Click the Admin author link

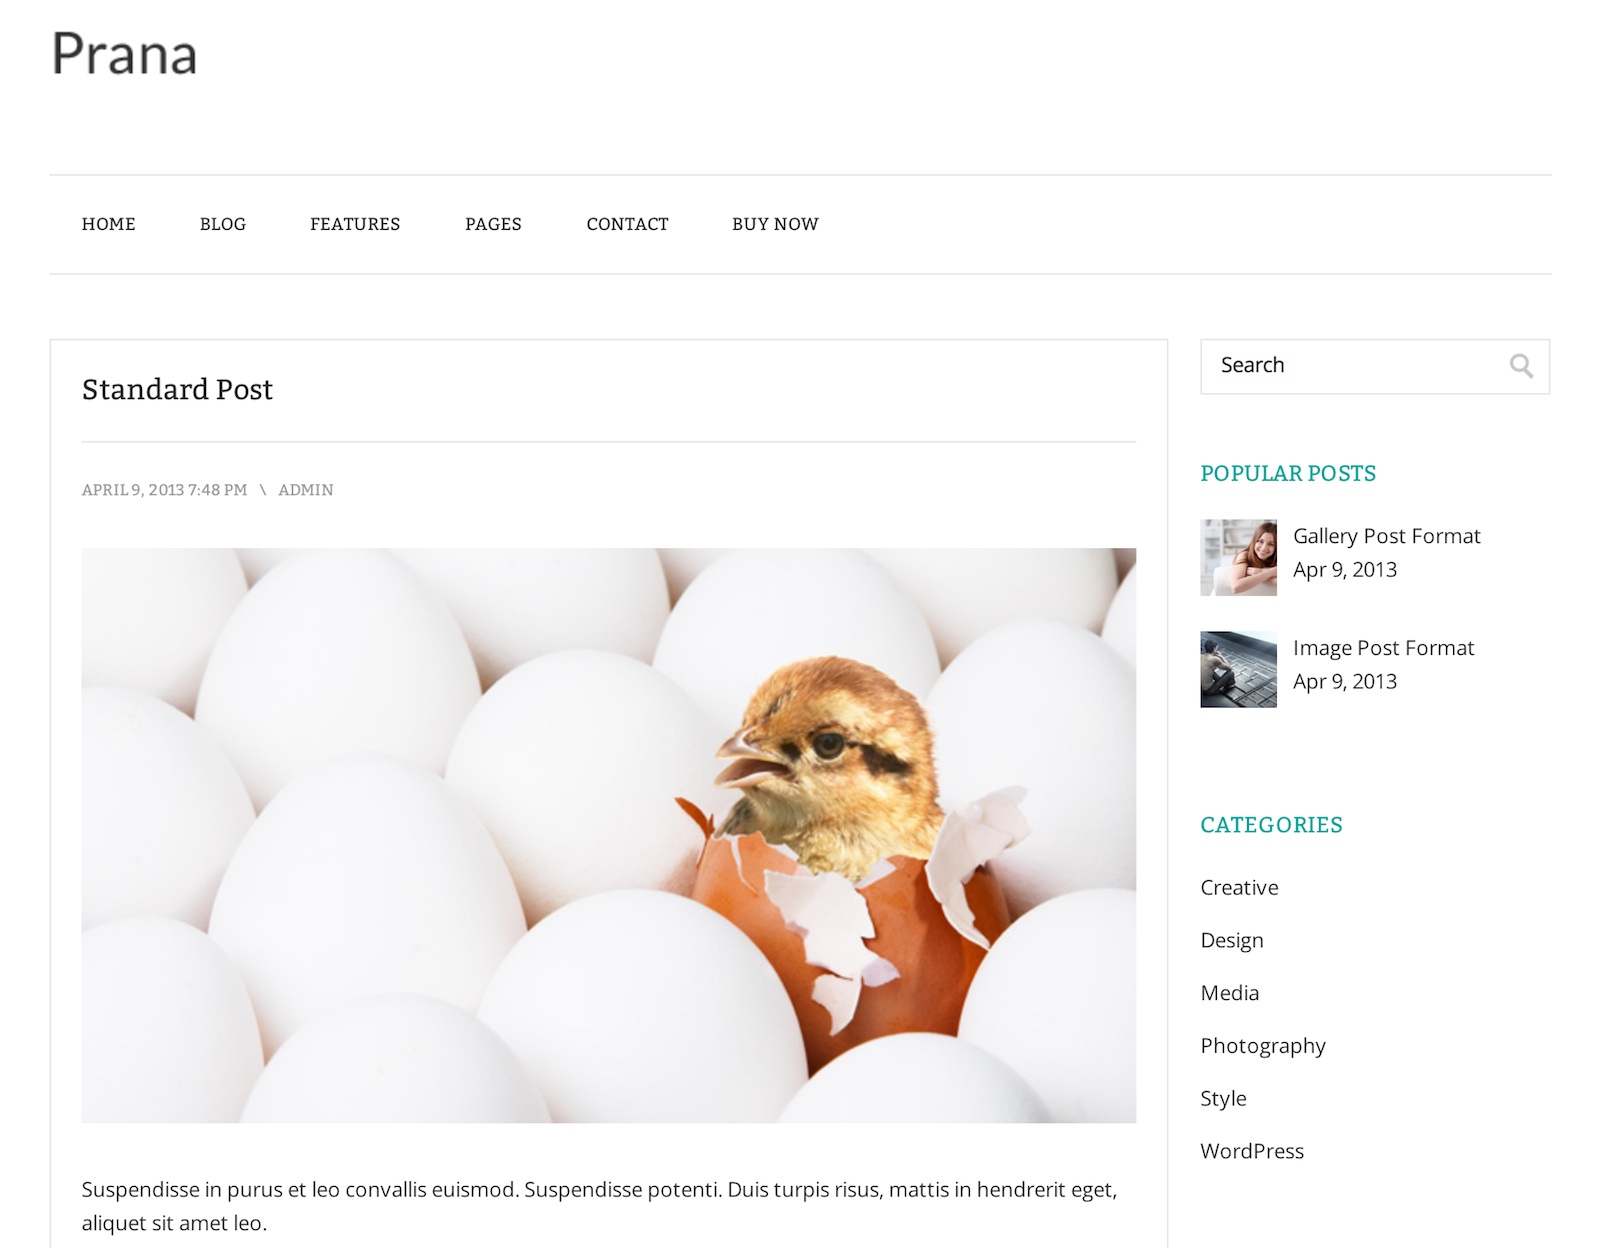point(306,490)
